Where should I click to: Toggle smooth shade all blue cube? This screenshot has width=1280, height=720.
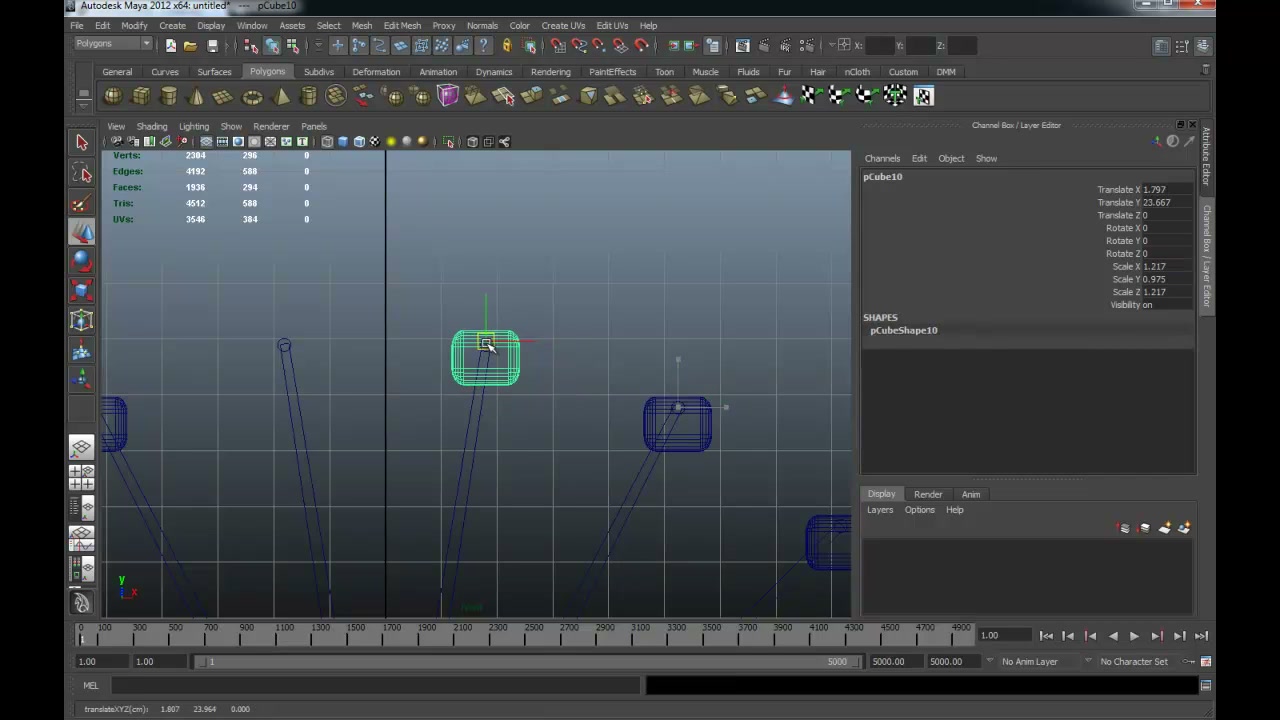point(343,142)
